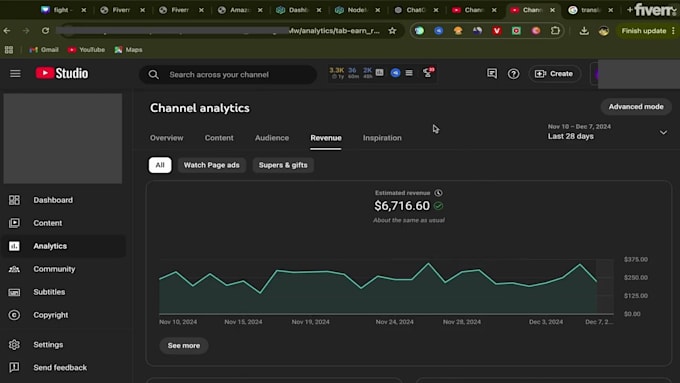The width and height of the screenshot is (680, 383).
Task: Click the revenue chart peak near Dec 7
Action: (x=580, y=264)
